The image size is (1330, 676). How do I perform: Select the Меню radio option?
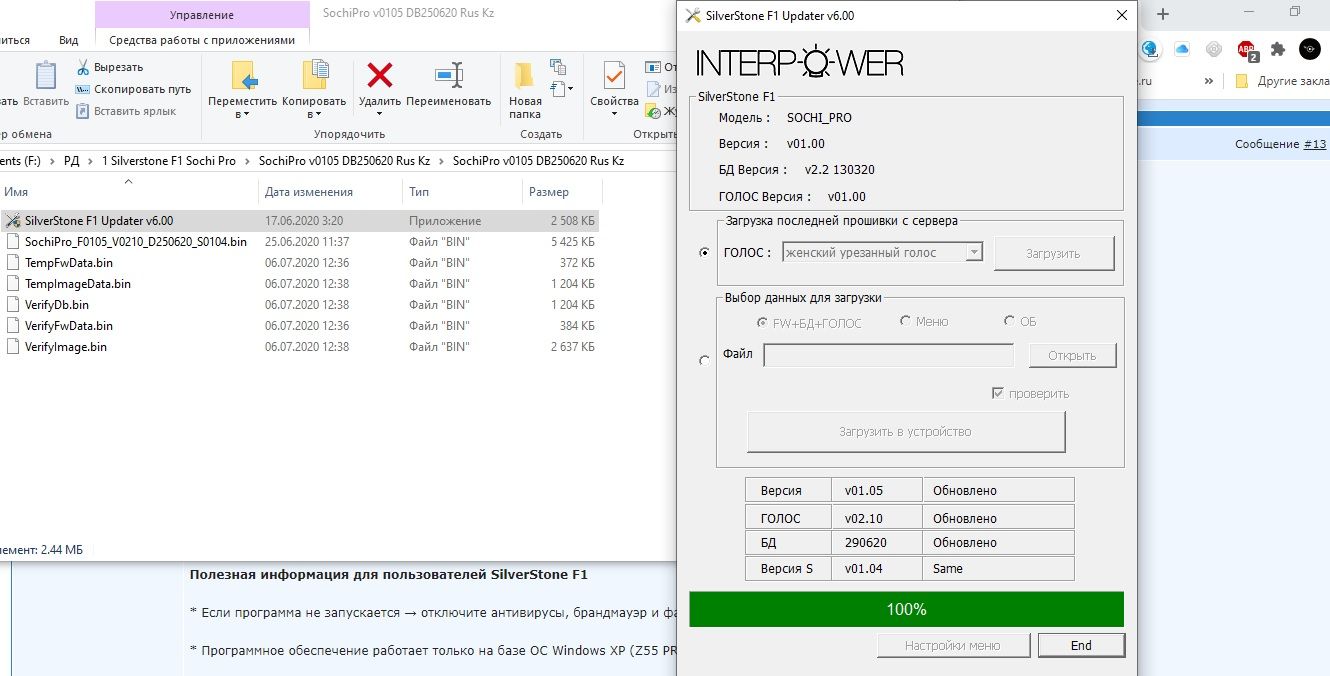point(924,322)
